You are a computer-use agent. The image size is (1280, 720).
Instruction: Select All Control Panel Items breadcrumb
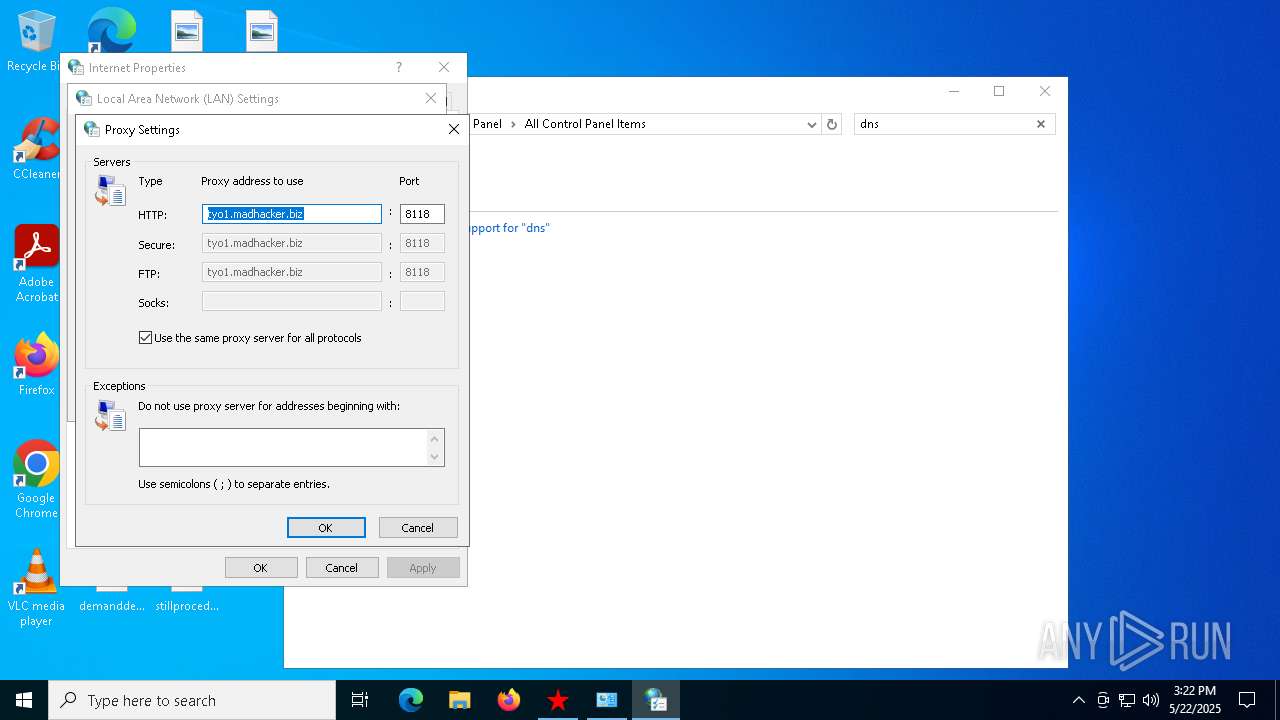pos(585,124)
